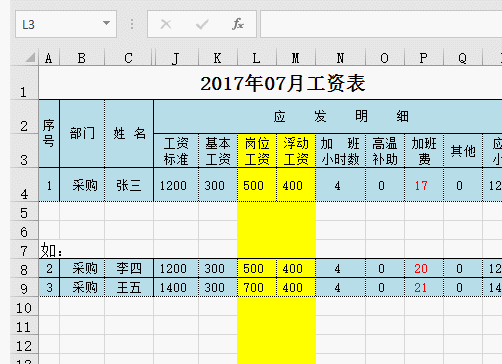
Task: Select column N header
Action: [340, 58]
